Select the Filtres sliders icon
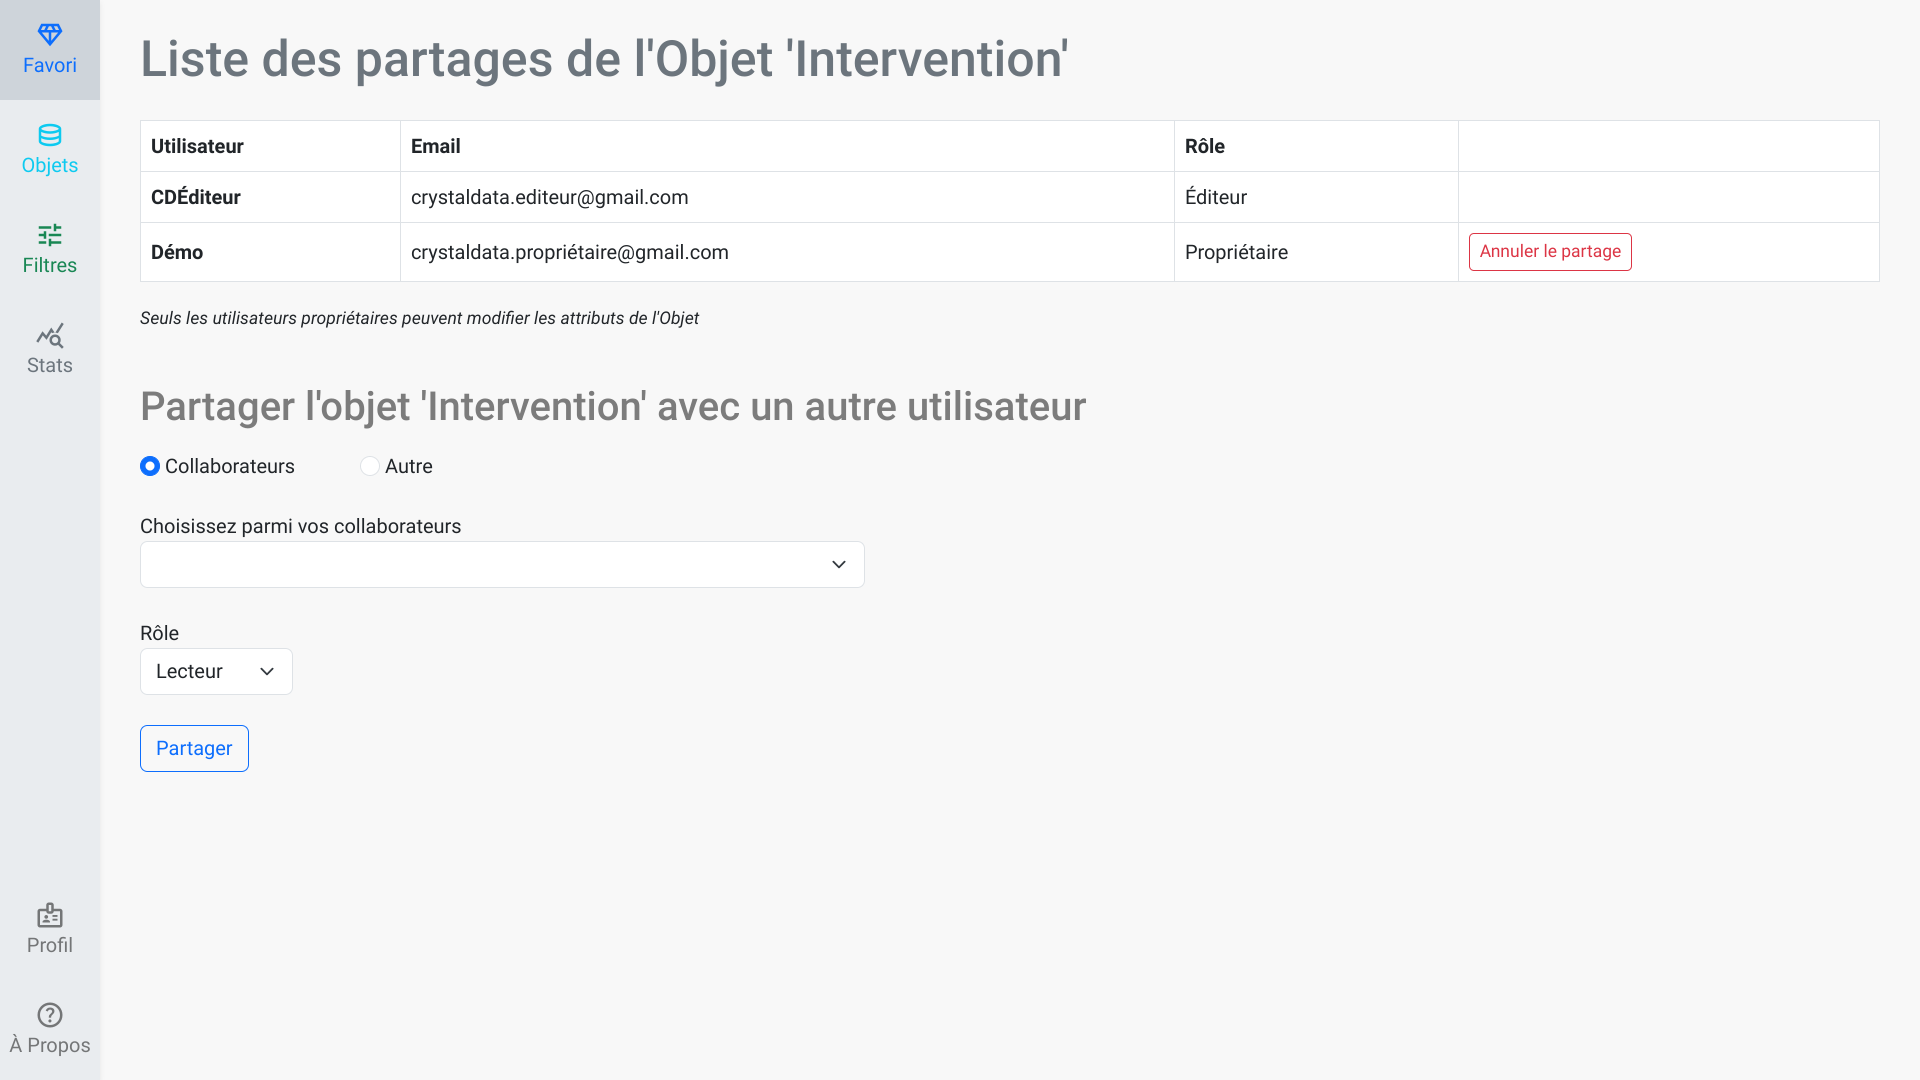This screenshot has width=1920, height=1080. (x=50, y=235)
